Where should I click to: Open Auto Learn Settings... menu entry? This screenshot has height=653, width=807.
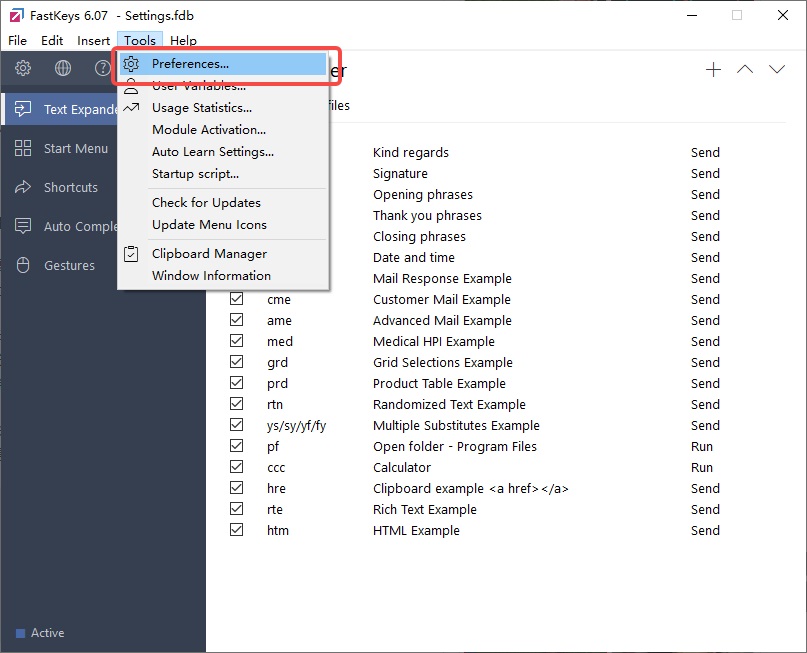point(223,152)
